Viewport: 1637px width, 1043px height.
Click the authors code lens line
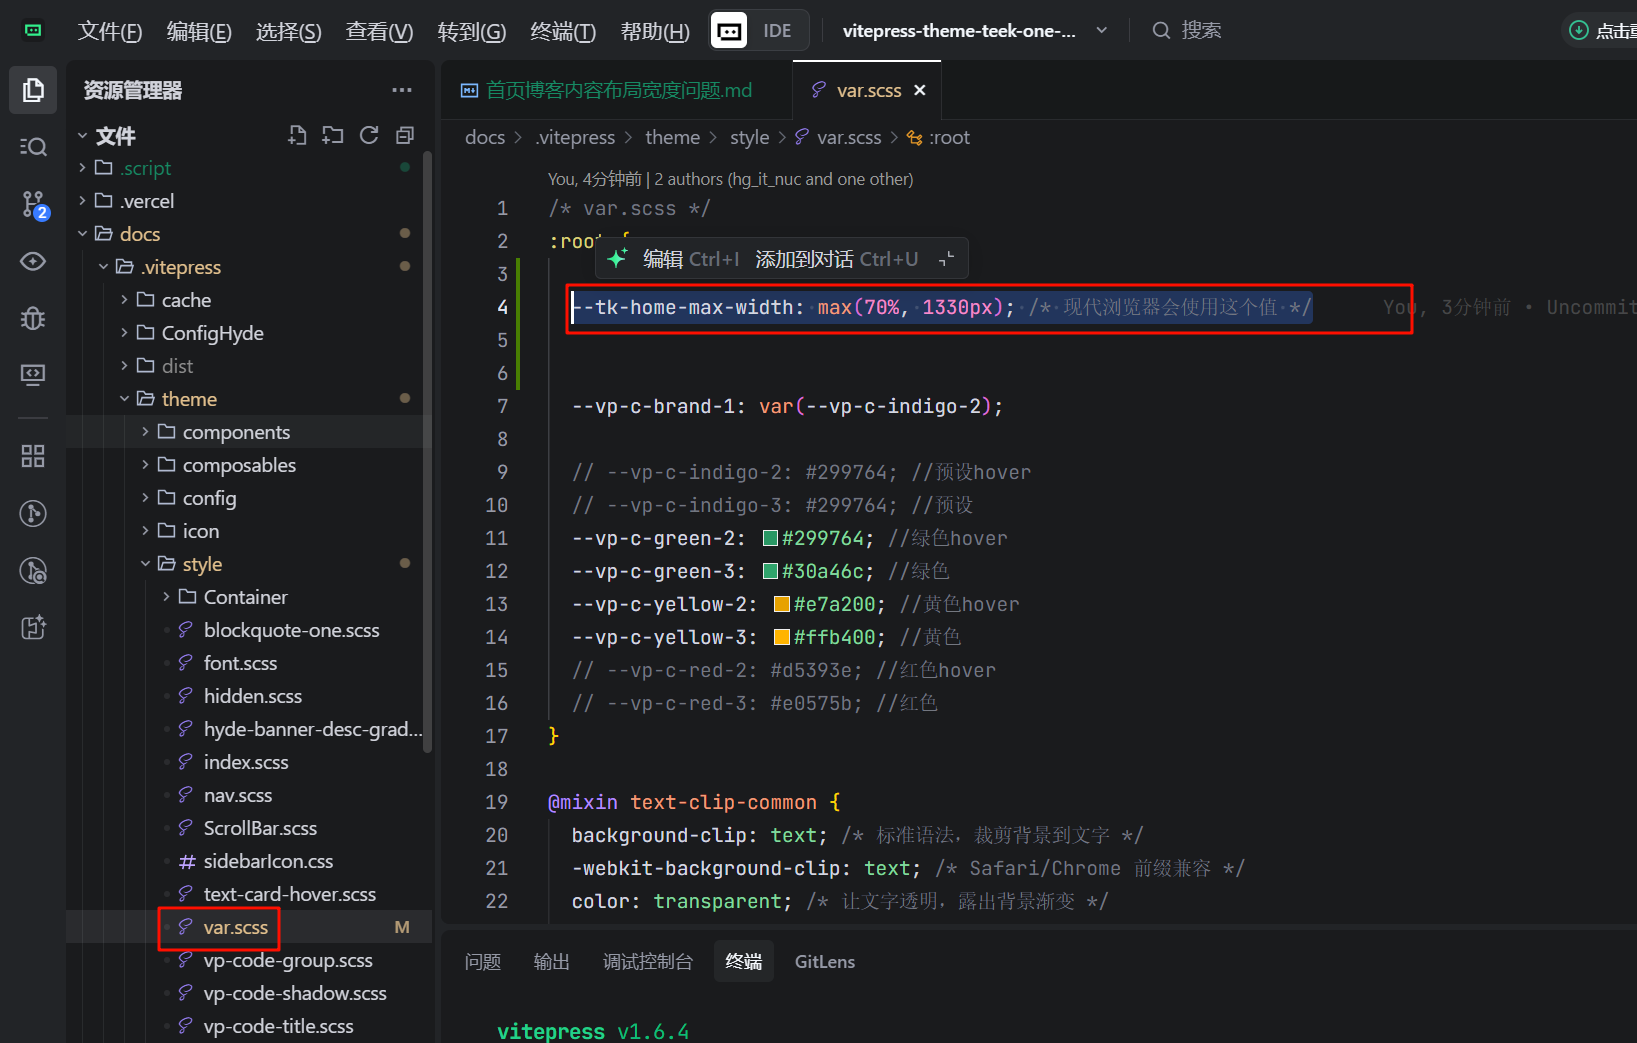730,179
